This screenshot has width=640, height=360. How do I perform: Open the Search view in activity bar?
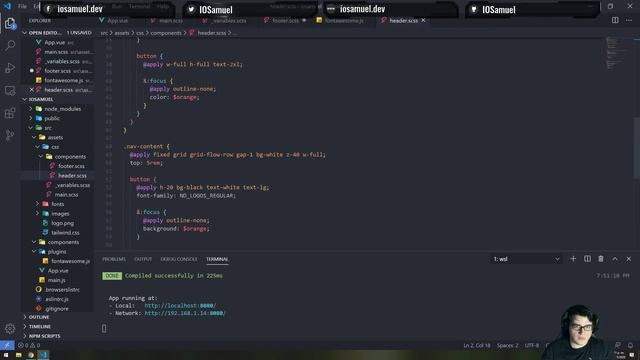pyautogui.click(x=10, y=45)
